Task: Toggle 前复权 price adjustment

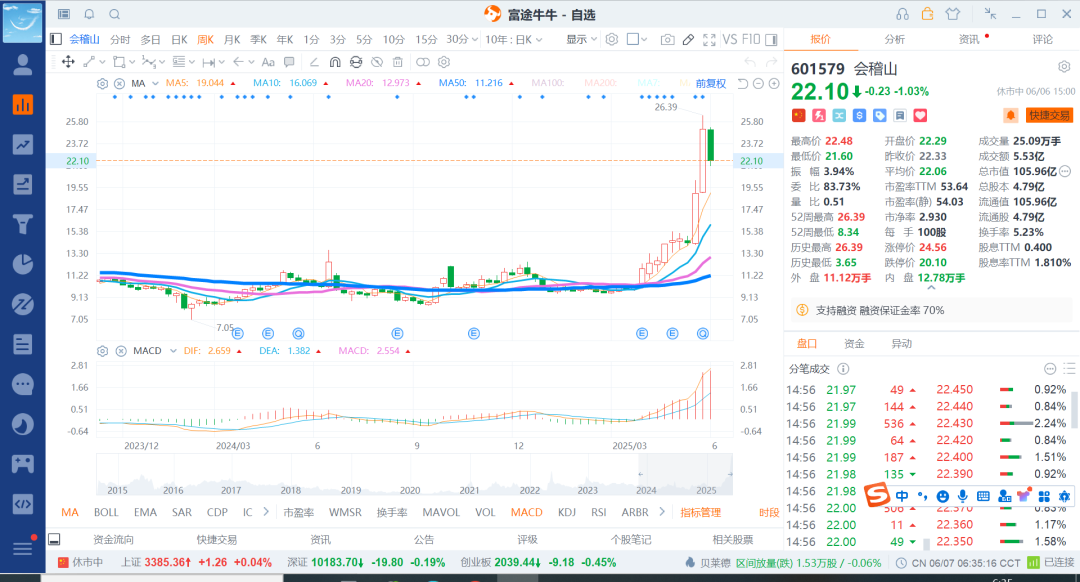Action: (x=710, y=83)
